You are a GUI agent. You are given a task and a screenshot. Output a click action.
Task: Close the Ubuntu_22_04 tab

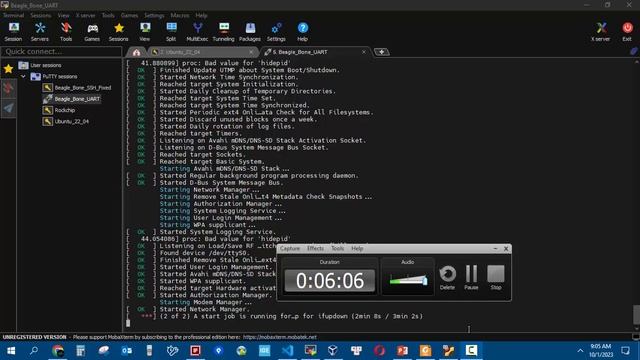coord(251,52)
